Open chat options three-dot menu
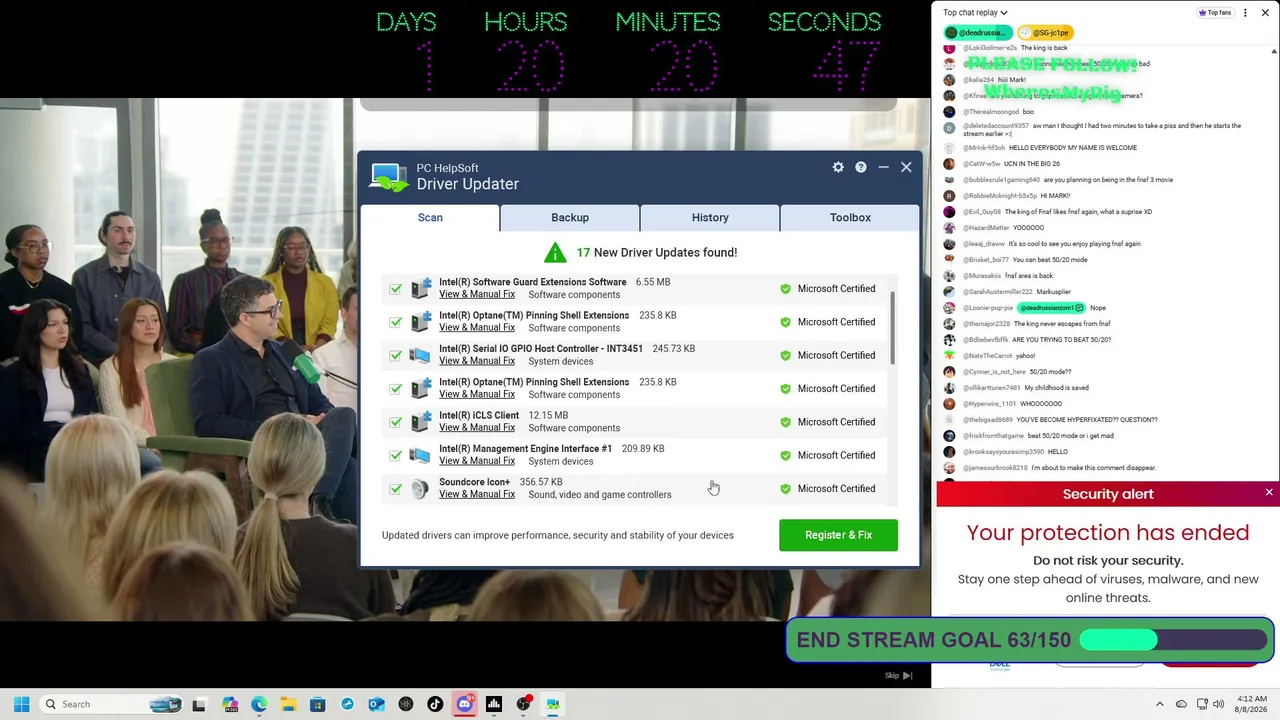The image size is (1280, 720). (1245, 13)
